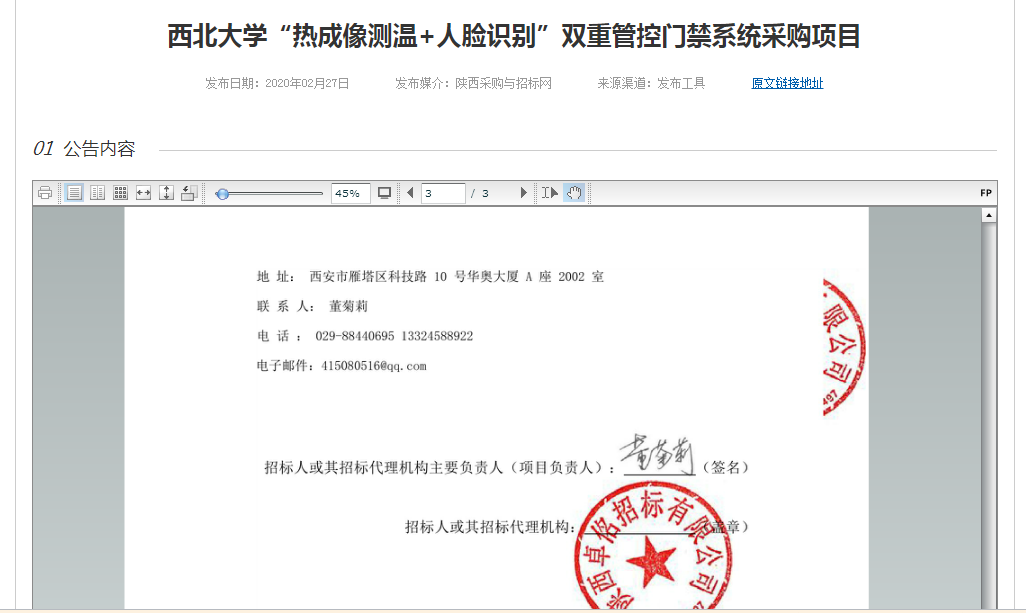
Task: Click the contact name 董菊莉
Action: [348, 306]
